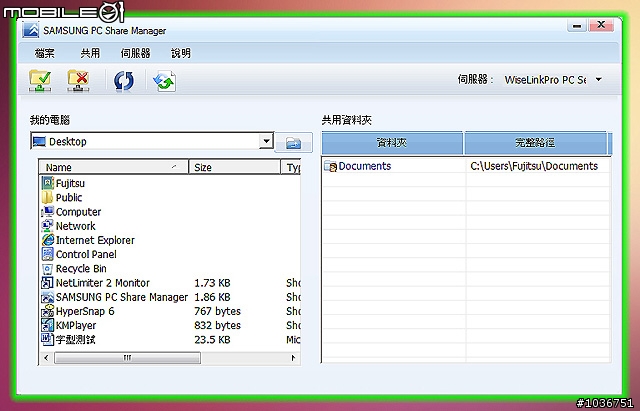Open the 共用 menu
The height and width of the screenshot is (411, 640).
90,53
